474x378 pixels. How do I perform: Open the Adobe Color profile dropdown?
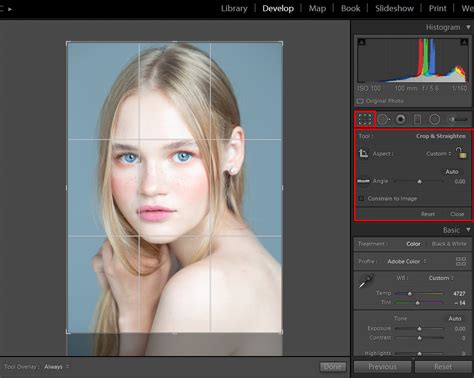click(407, 261)
